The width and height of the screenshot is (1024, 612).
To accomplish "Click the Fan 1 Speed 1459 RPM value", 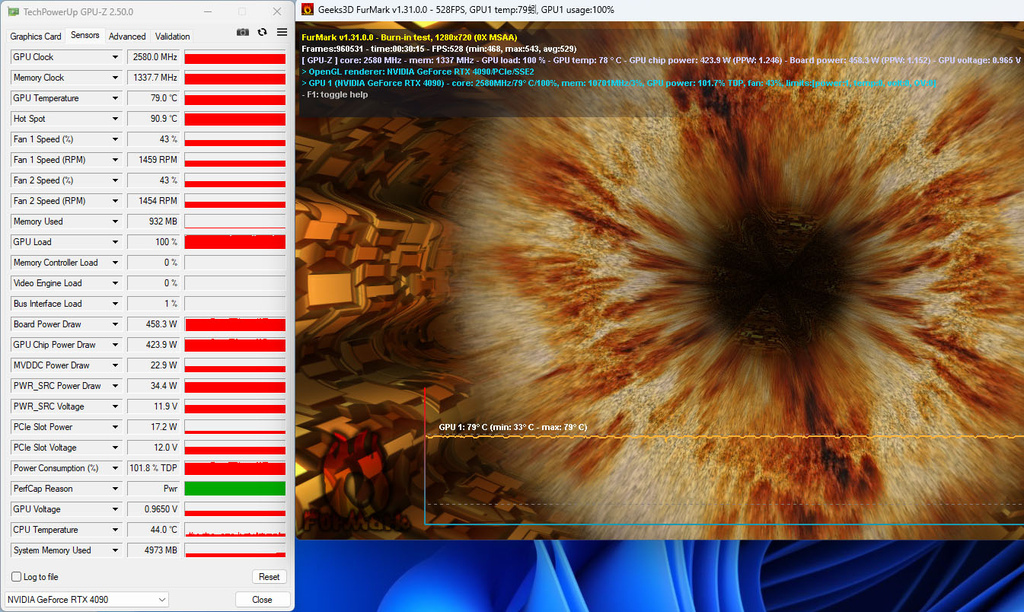I will click(153, 159).
